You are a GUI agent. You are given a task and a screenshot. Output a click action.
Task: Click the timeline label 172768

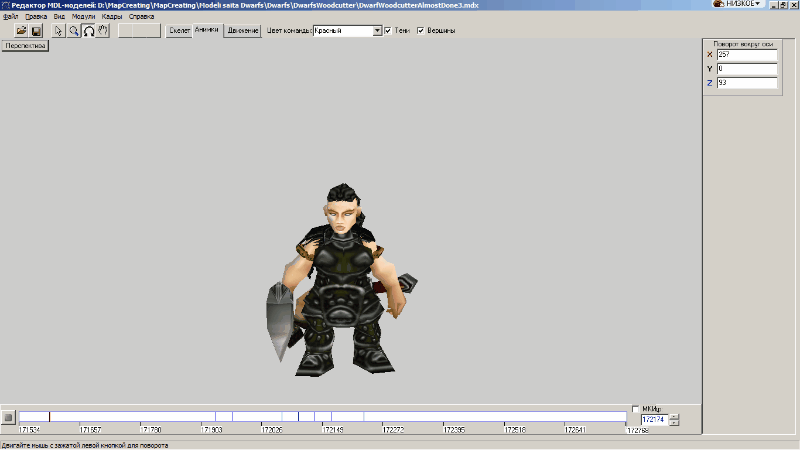click(638, 430)
